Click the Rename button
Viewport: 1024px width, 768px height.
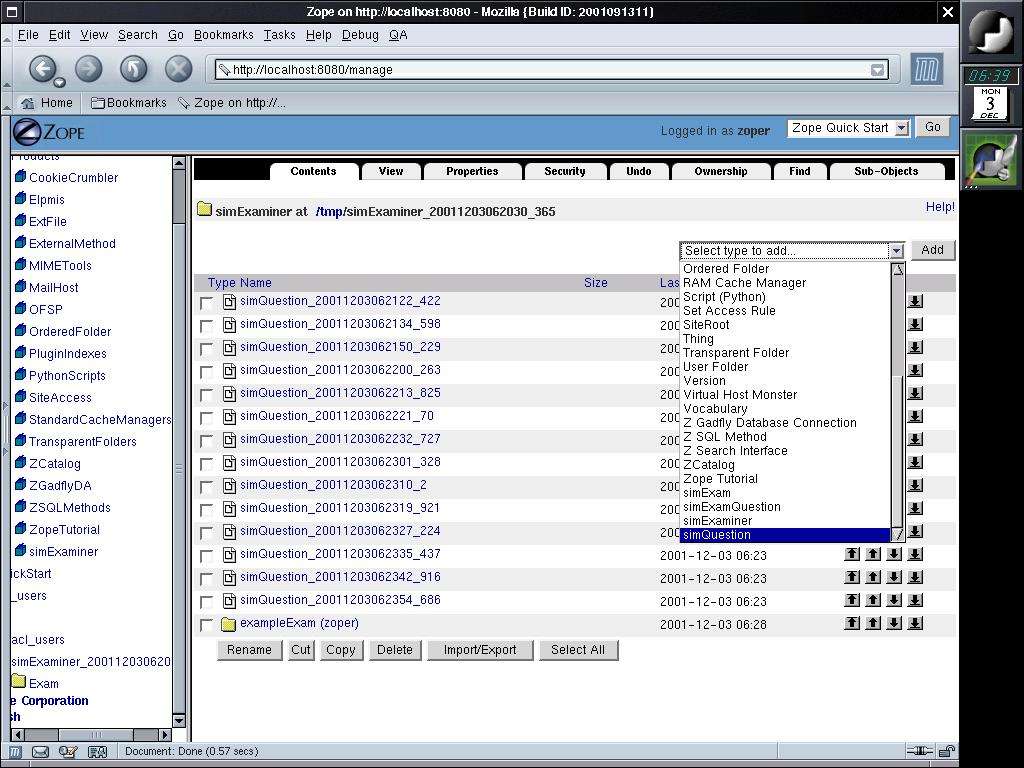249,650
